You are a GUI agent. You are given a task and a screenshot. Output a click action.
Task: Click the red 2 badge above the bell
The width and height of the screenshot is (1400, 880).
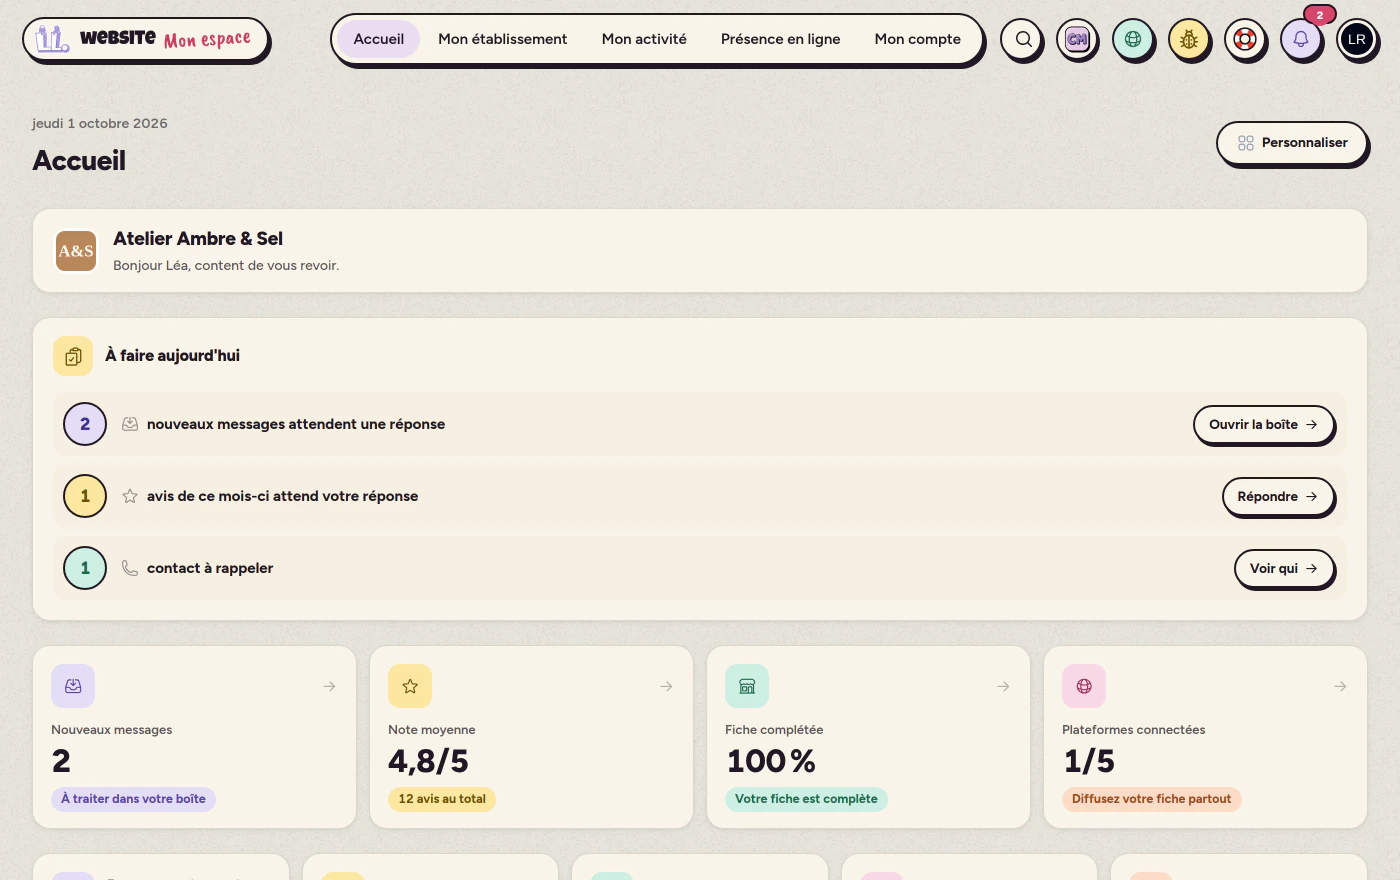click(1320, 15)
